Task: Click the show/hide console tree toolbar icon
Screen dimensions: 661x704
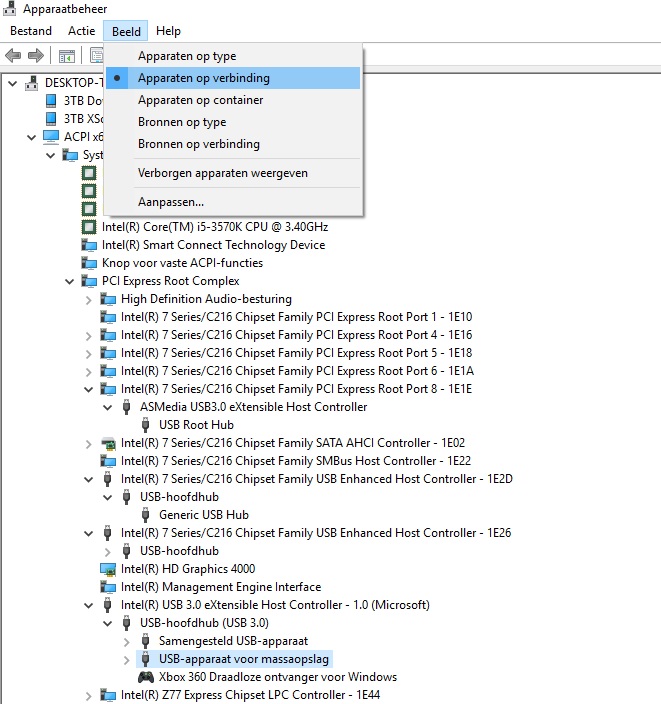Action: tap(67, 55)
